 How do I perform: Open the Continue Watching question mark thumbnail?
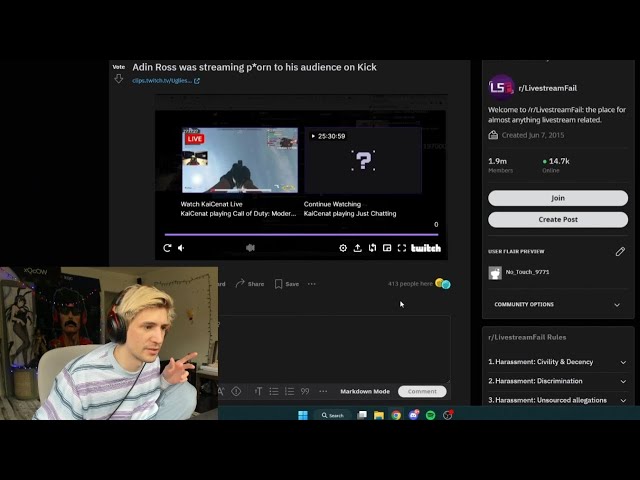pos(363,160)
